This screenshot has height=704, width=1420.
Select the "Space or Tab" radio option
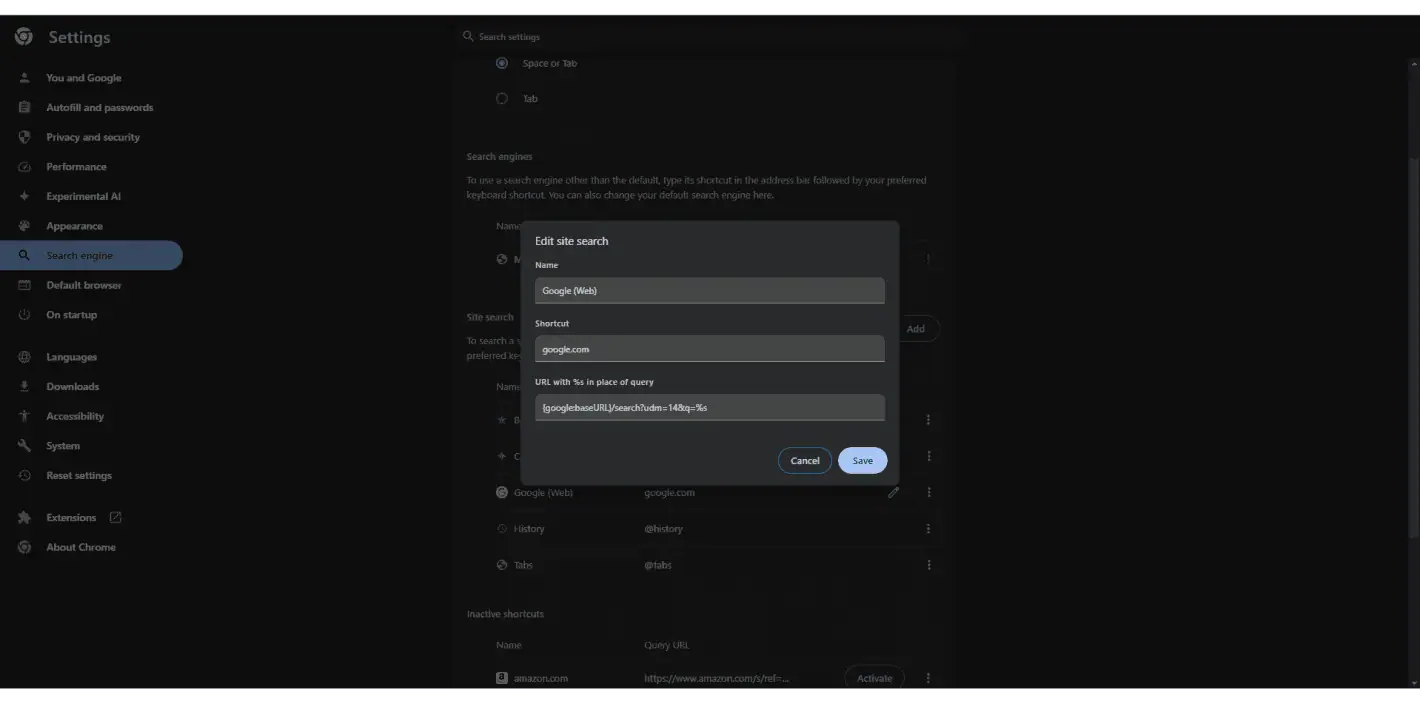pyautogui.click(x=502, y=63)
